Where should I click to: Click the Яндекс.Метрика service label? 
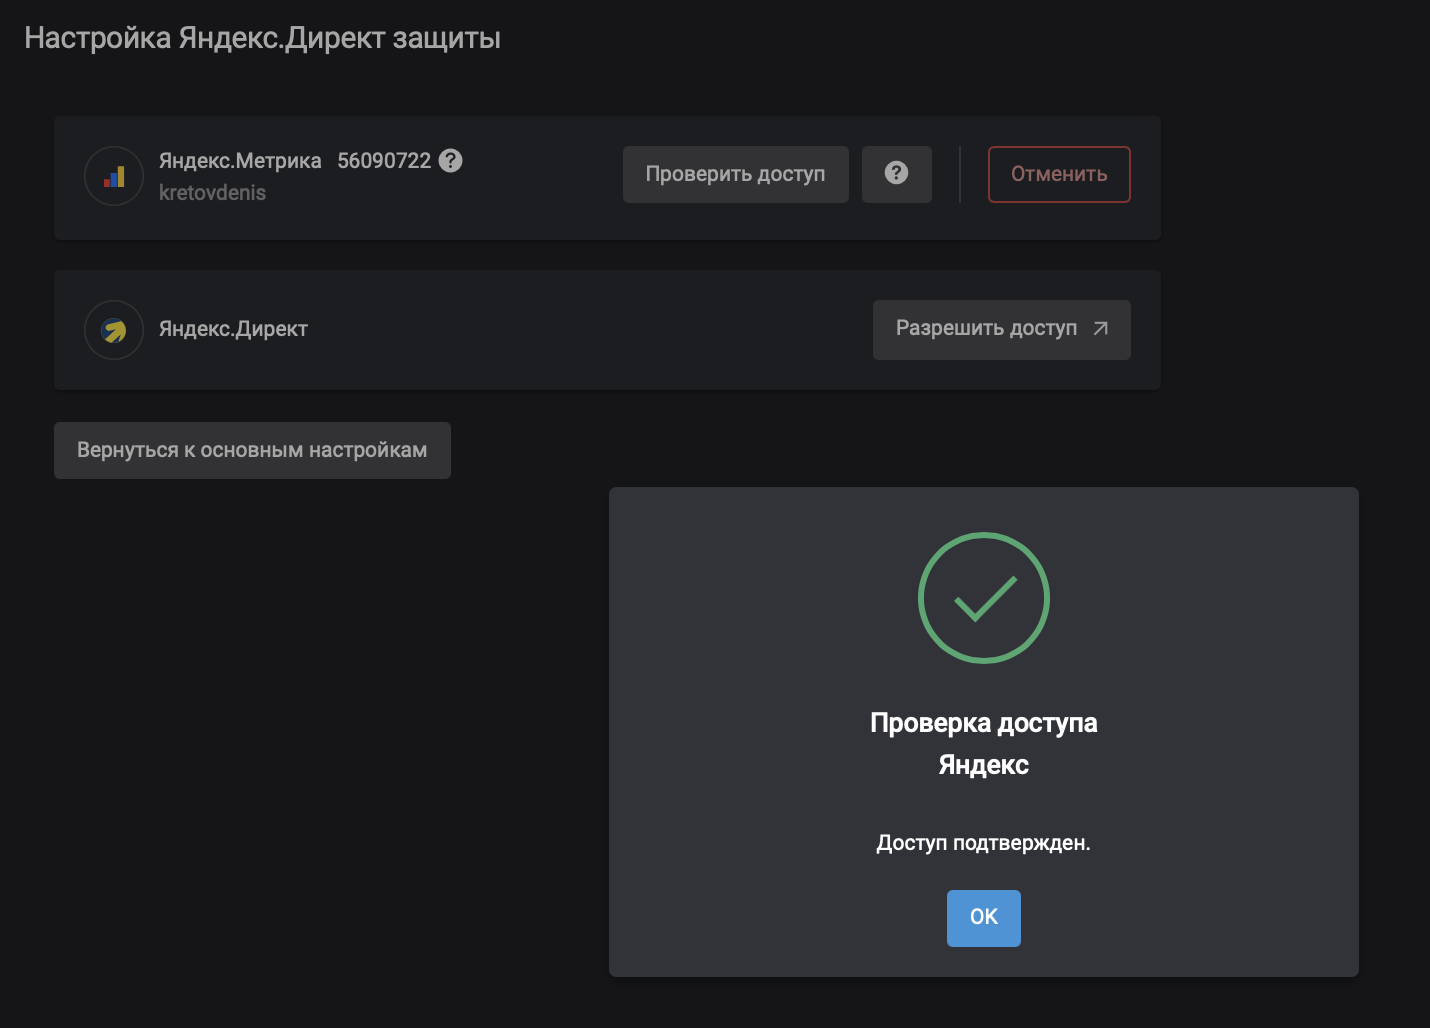[240, 161]
